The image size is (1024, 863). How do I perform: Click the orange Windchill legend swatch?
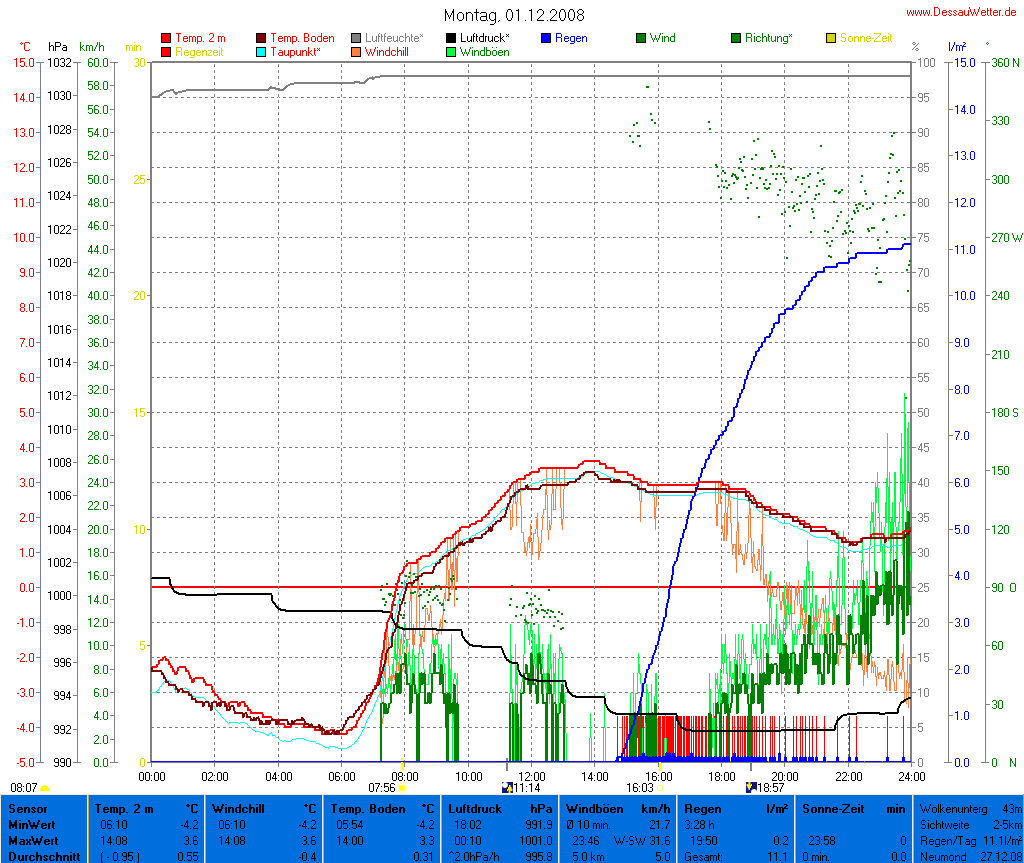click(356, 51)
